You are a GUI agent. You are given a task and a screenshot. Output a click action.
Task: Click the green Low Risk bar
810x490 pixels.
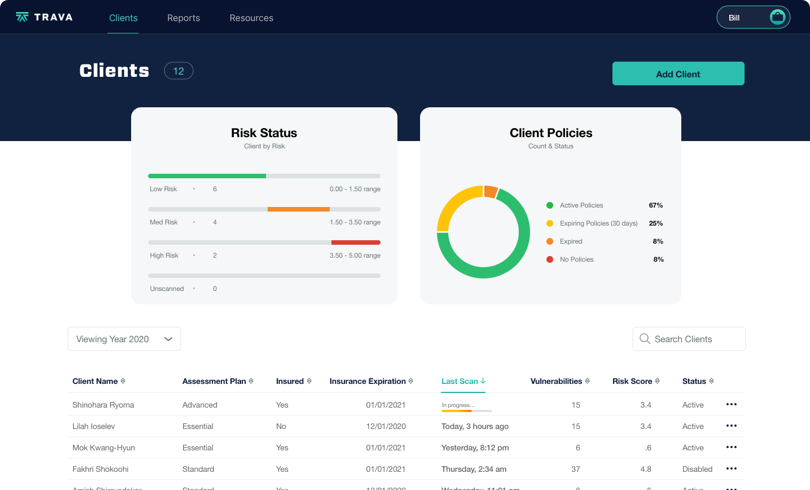point(207,176)
